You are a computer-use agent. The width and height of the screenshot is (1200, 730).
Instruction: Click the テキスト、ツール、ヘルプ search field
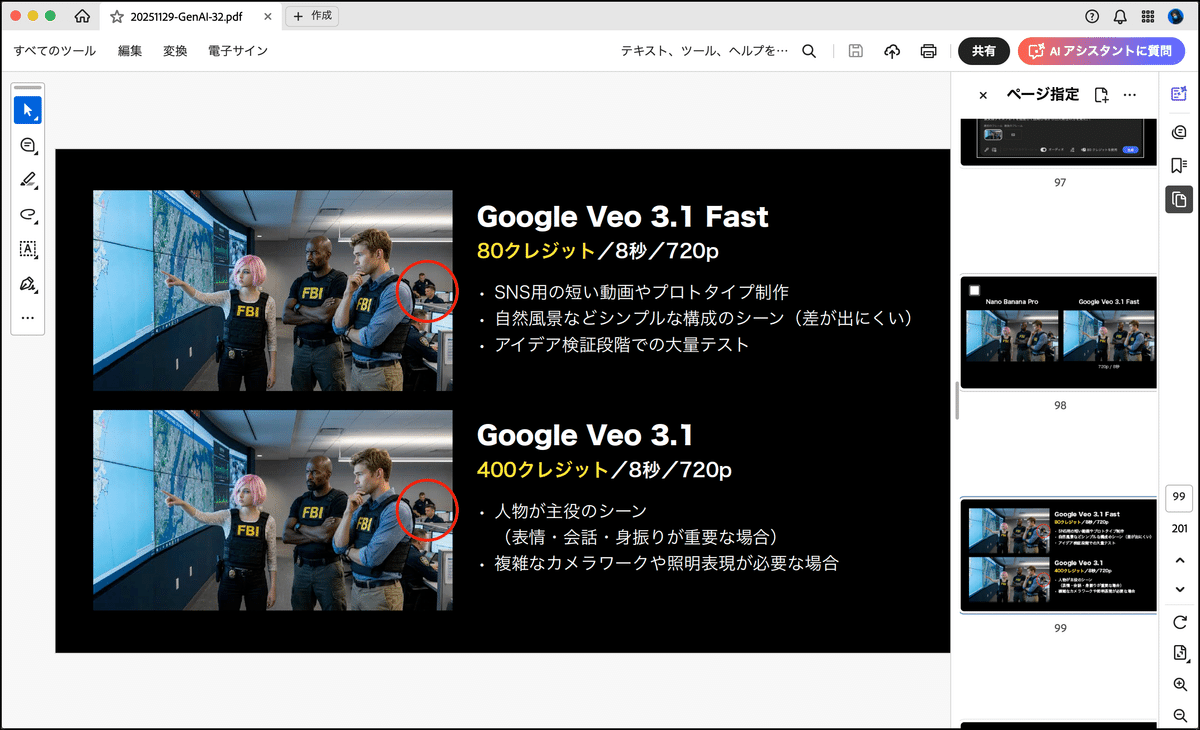[705, 51]
